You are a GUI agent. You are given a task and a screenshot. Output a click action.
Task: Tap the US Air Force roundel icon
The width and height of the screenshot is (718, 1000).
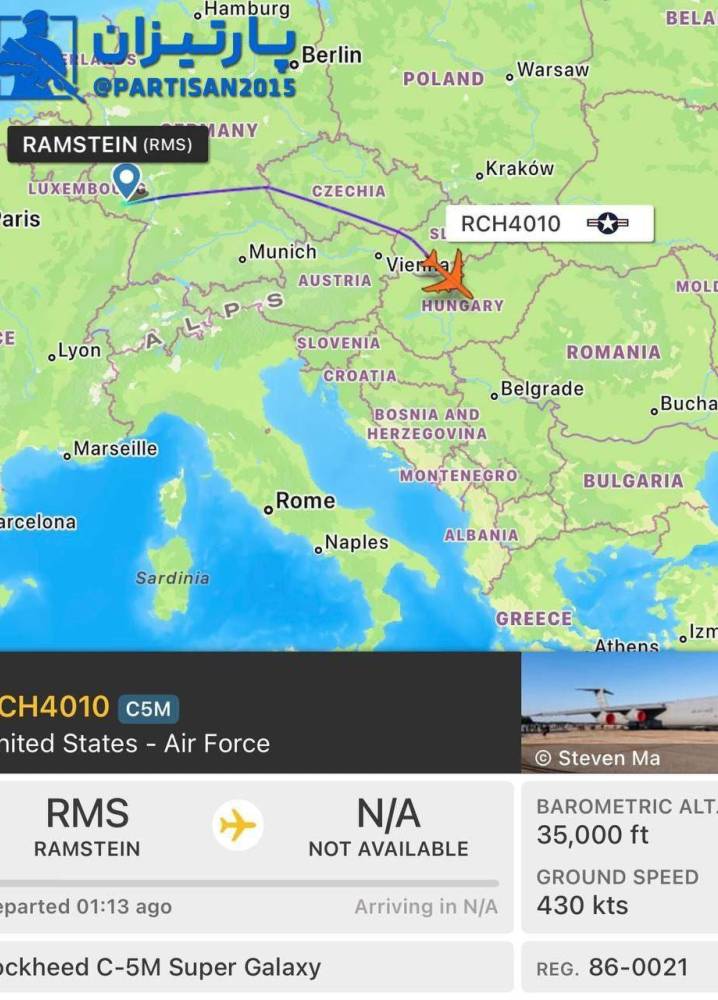tap(608, 223)
